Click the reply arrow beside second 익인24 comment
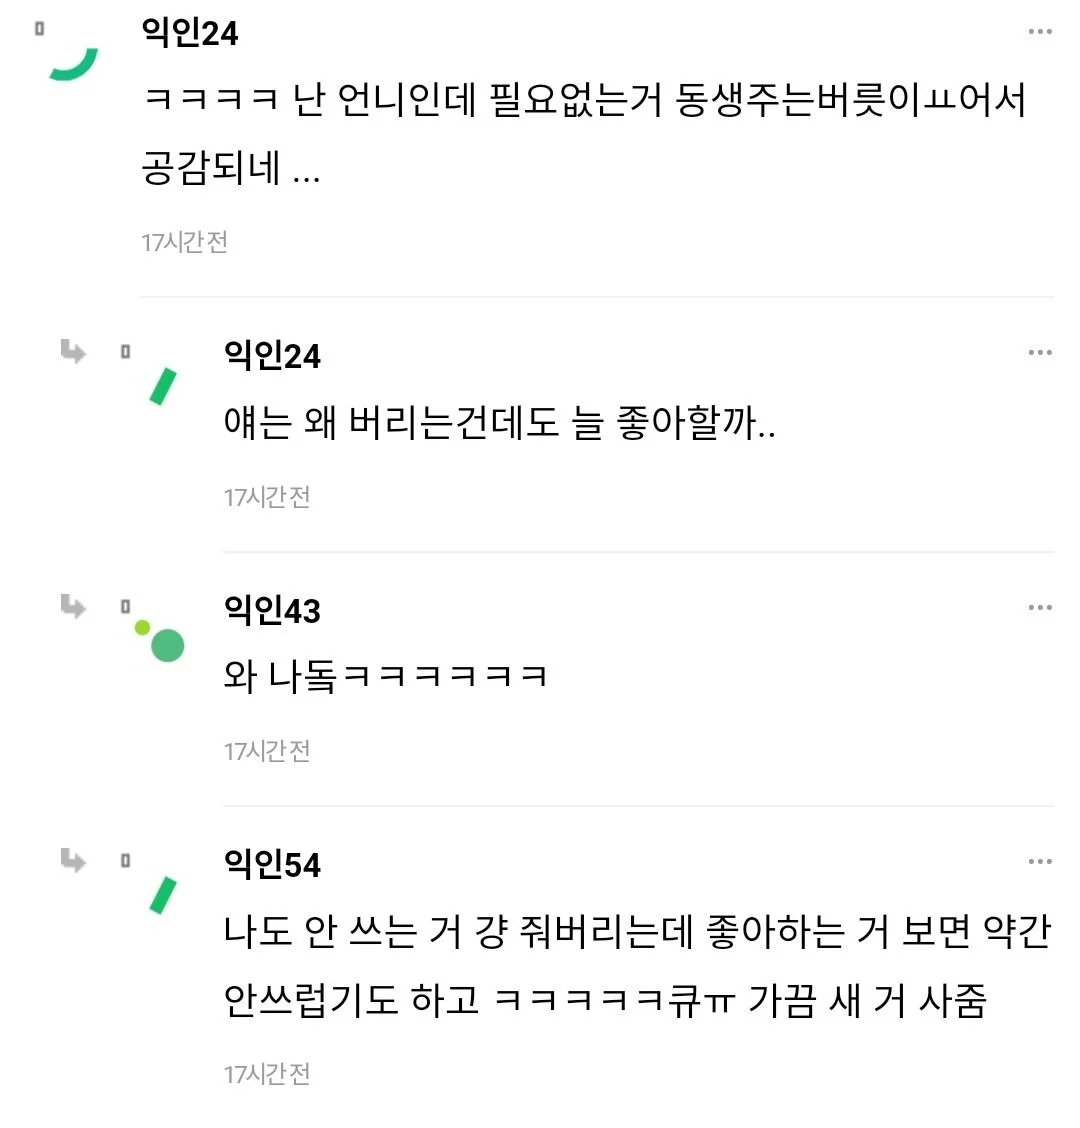1080x1128 pixels. pyautogui.click(x=73, y=353)
